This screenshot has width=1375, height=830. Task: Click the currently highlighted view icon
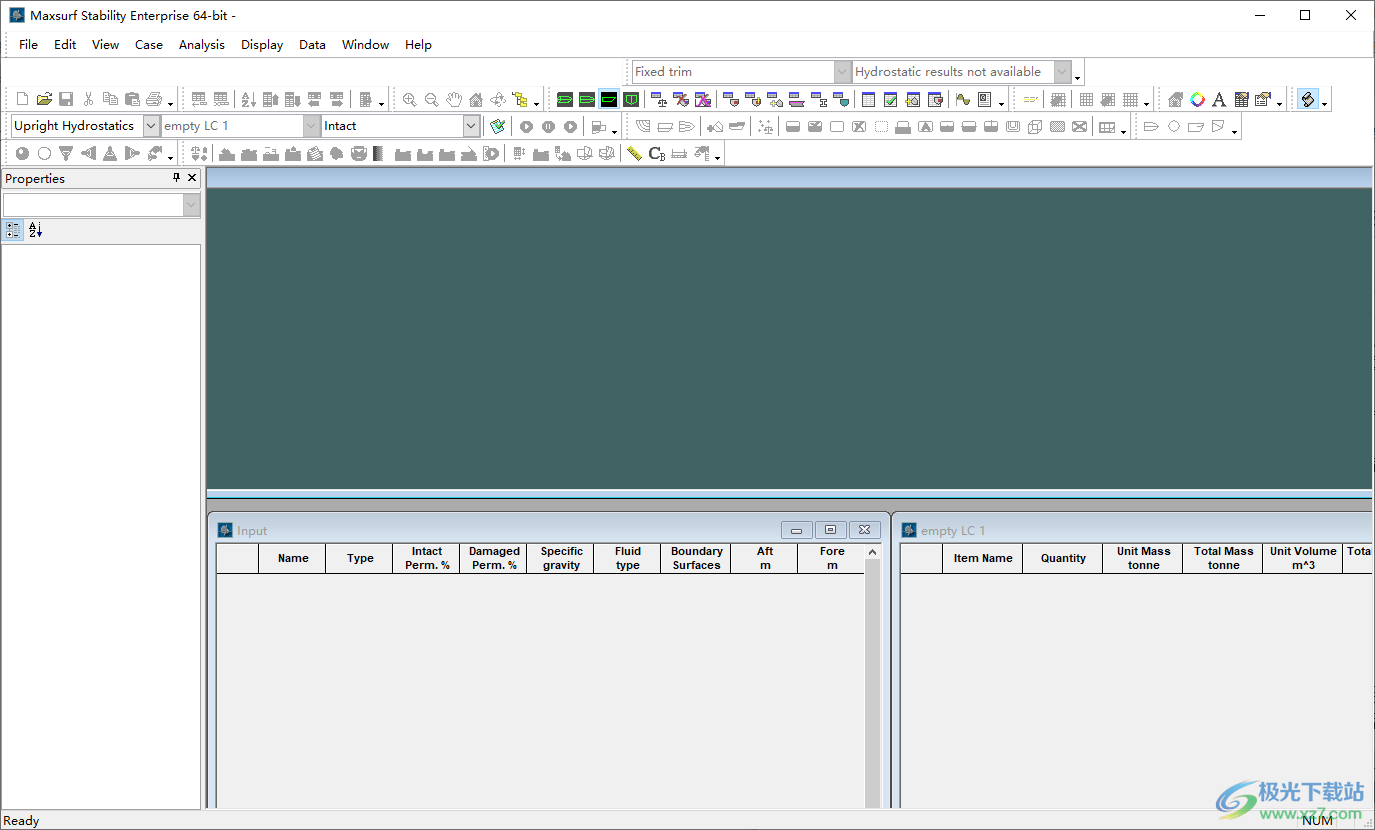click(609, 99)
